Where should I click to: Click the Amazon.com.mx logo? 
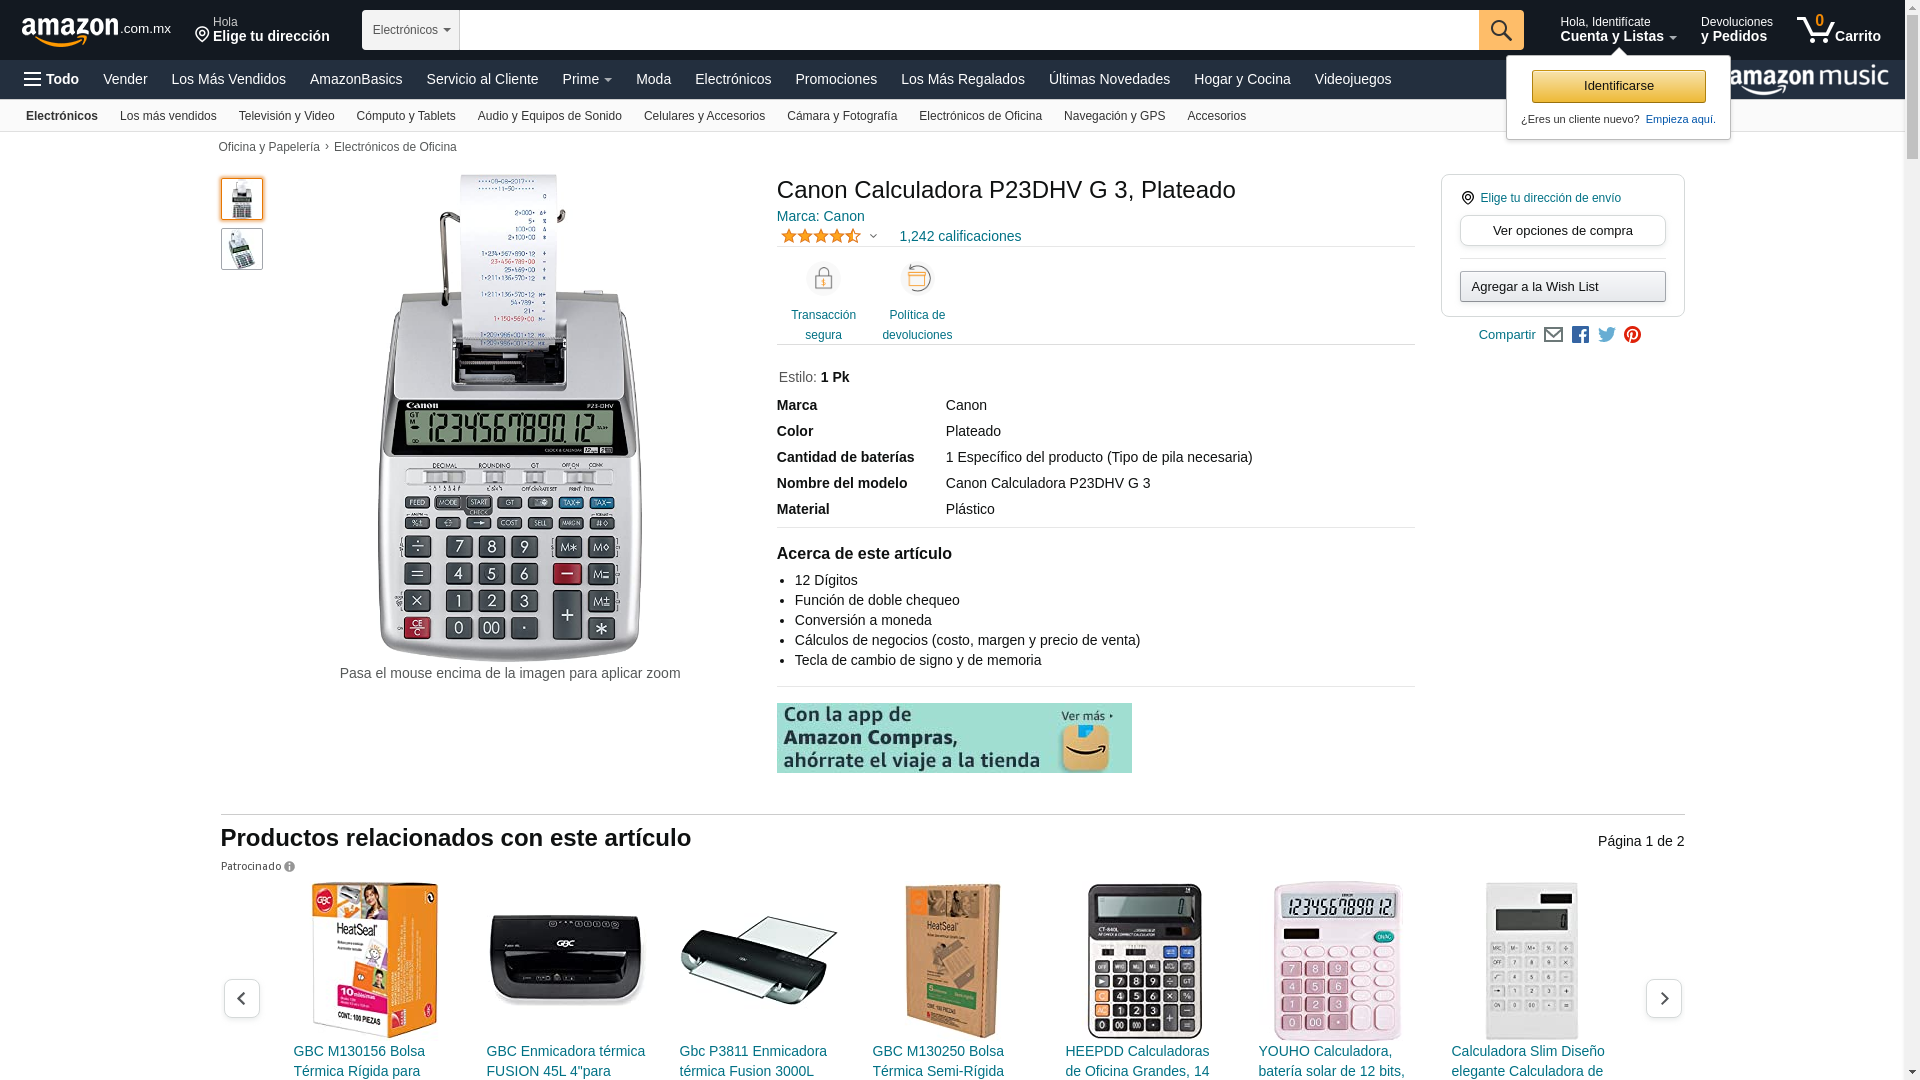[x=96, y=31]
